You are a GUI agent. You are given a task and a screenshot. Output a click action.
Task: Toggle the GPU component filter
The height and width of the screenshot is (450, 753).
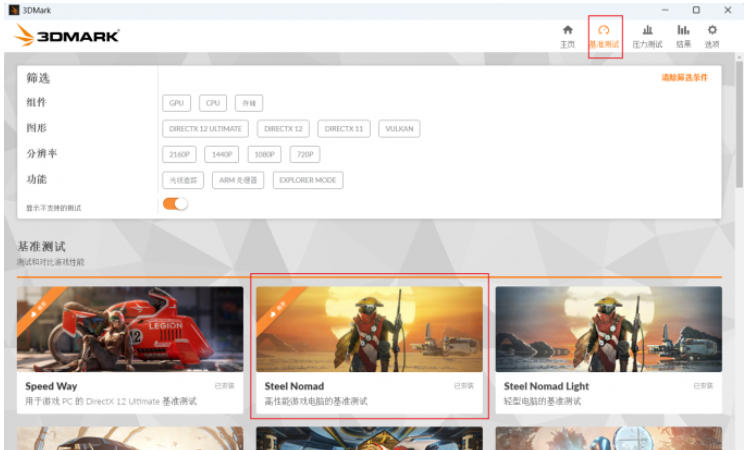coord(176,103)
